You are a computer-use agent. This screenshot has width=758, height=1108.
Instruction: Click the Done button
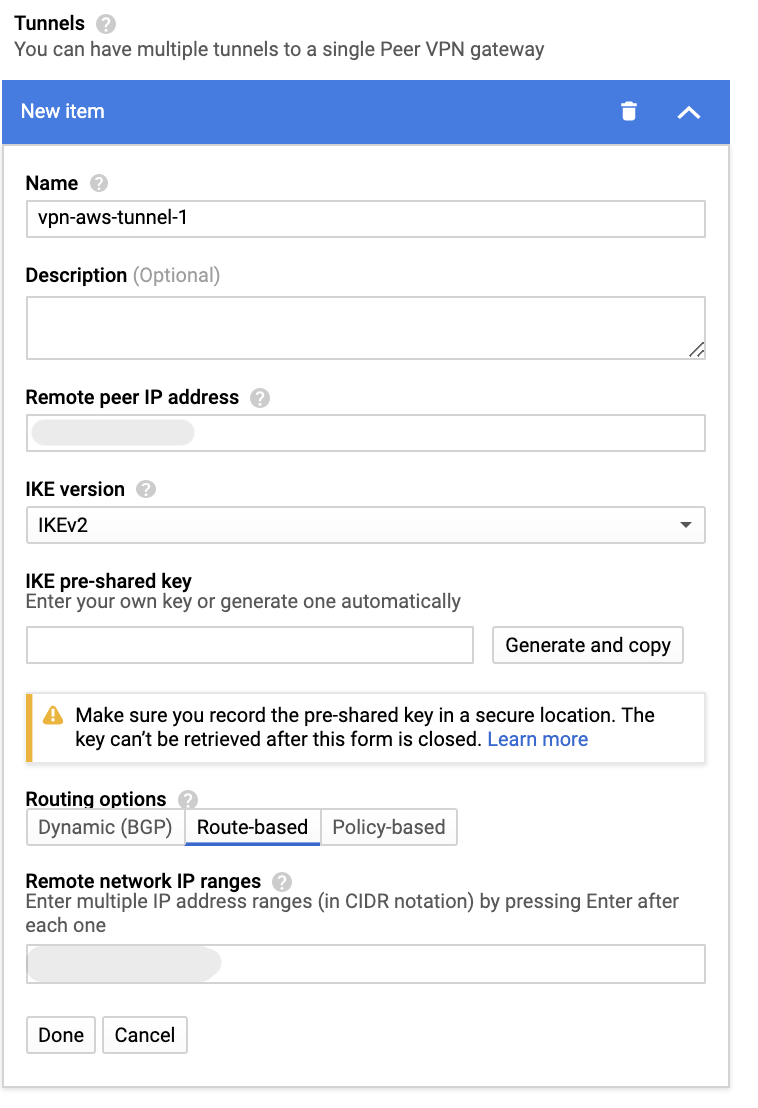click(61, 1035)
